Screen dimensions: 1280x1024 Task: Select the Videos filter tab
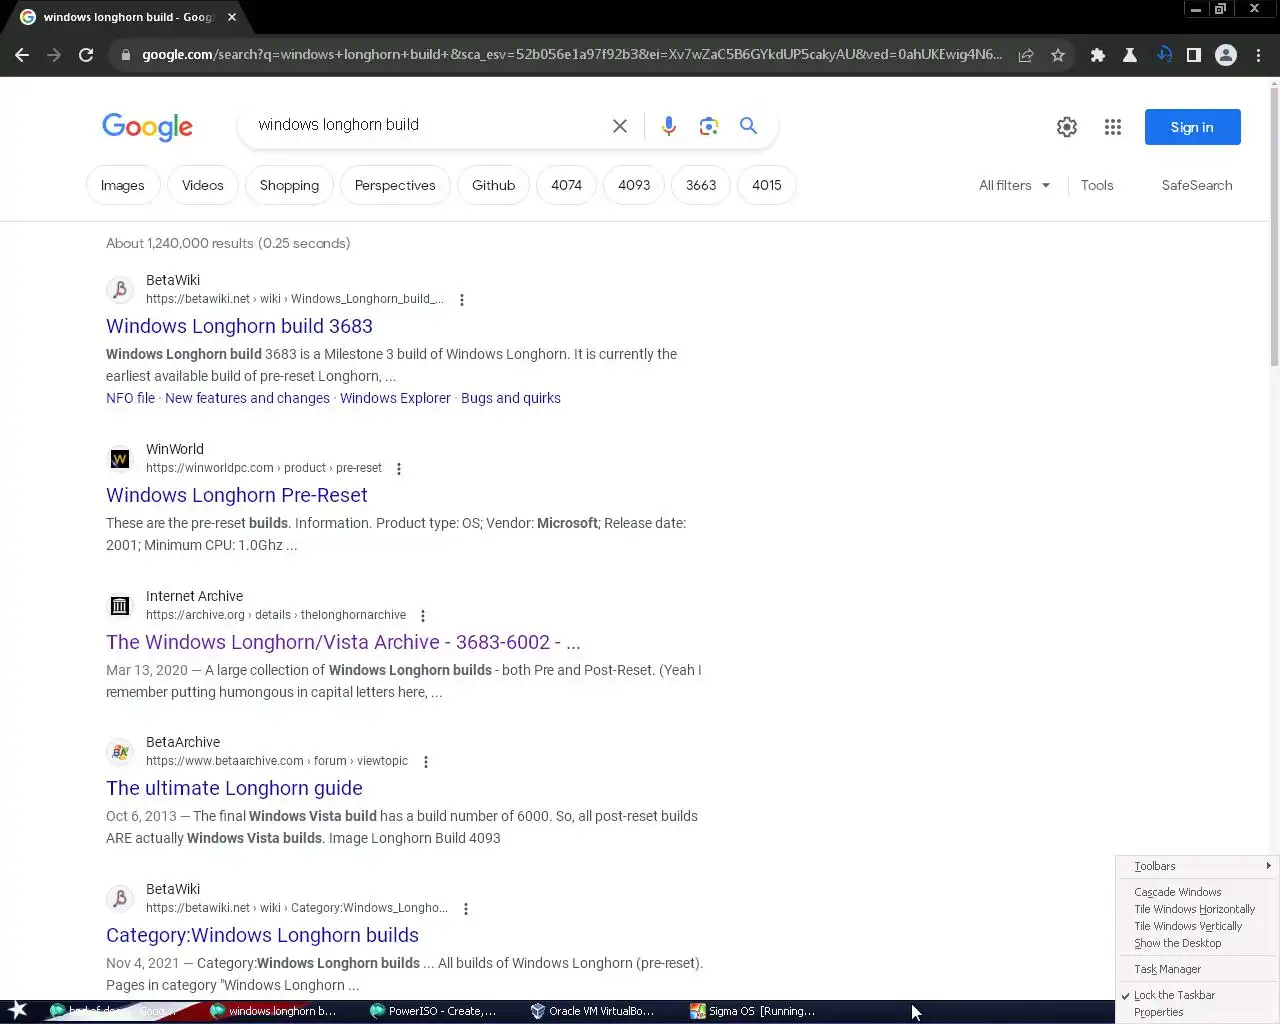[203, 185]
